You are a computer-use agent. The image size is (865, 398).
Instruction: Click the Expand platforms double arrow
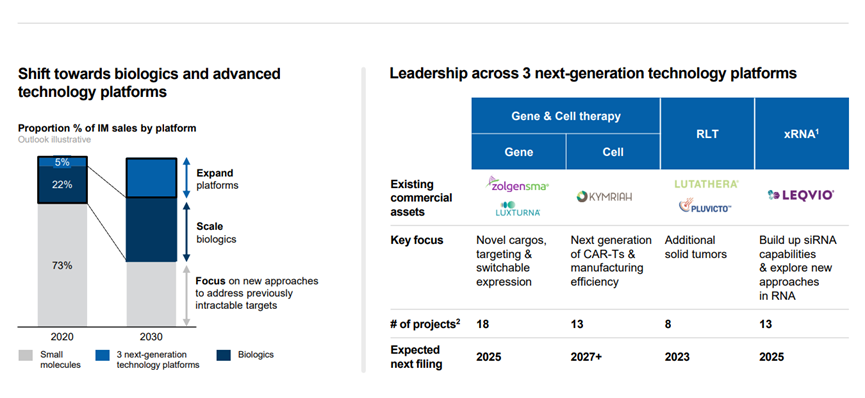pos(186,177)
